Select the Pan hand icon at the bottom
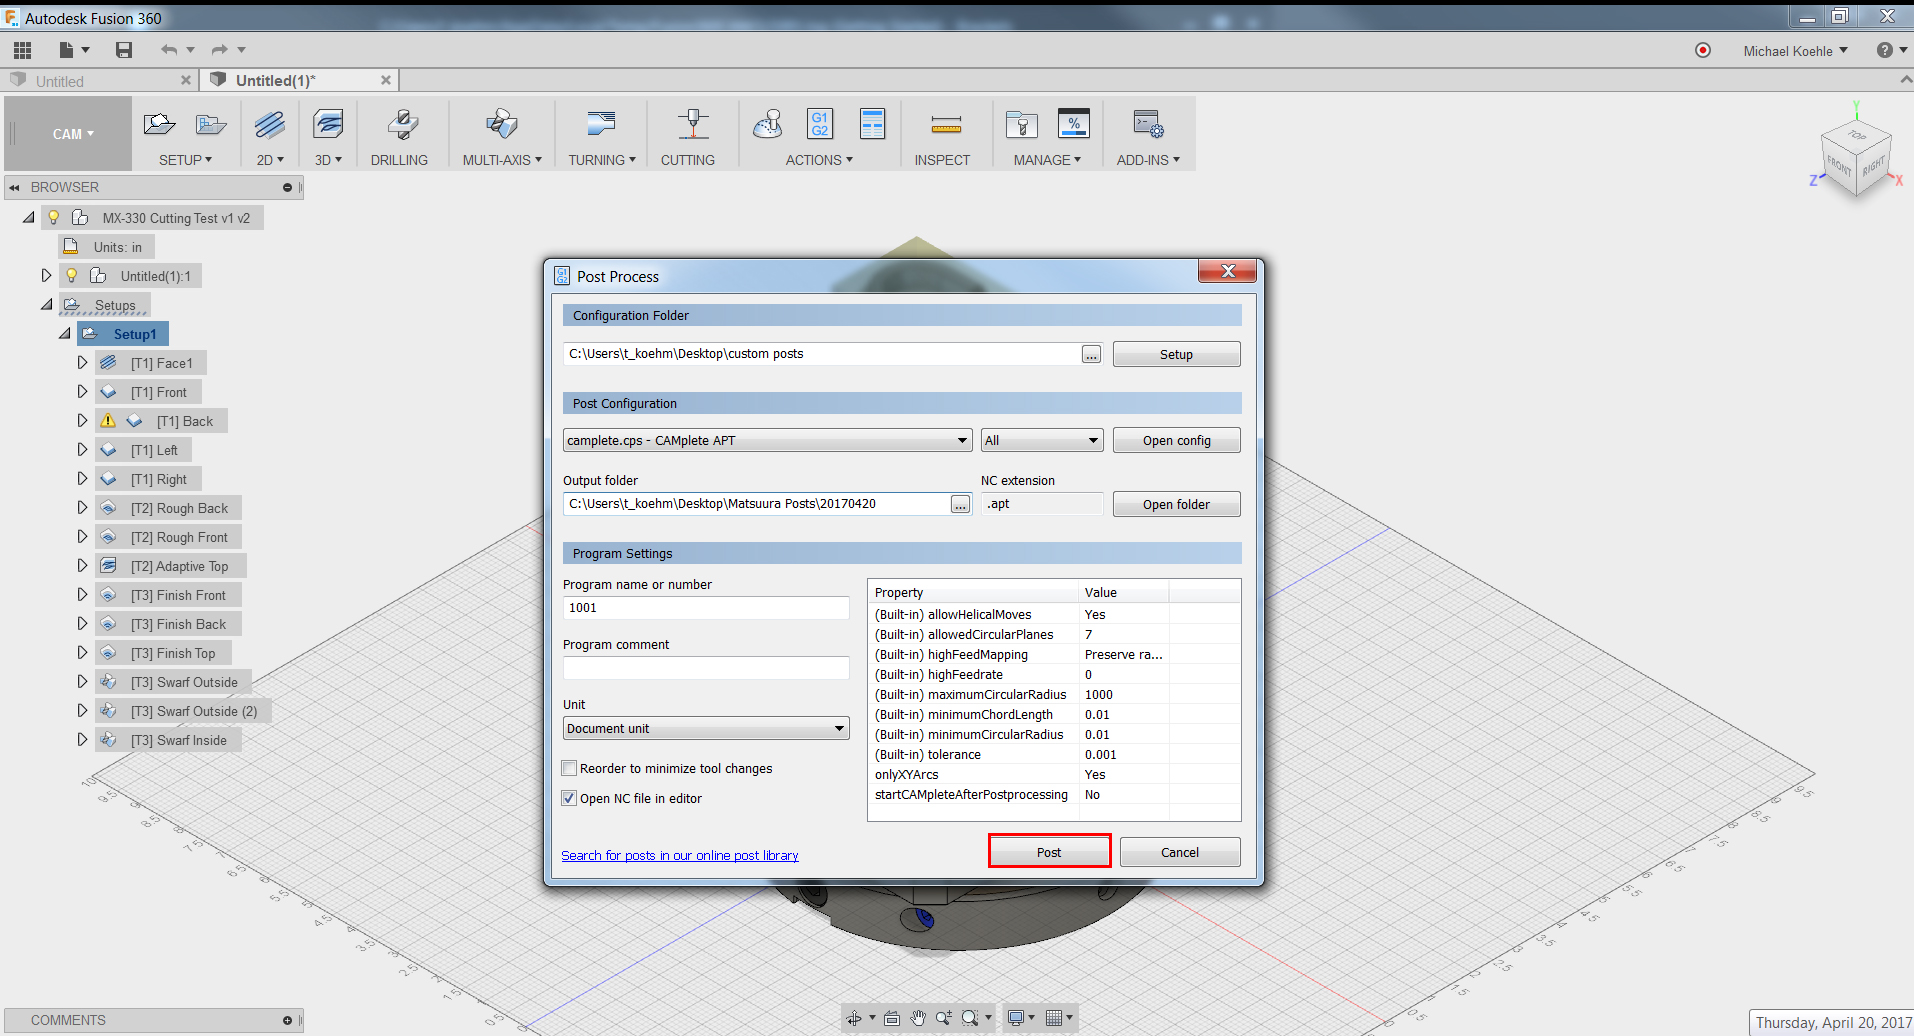 [x=918, y=1018]
